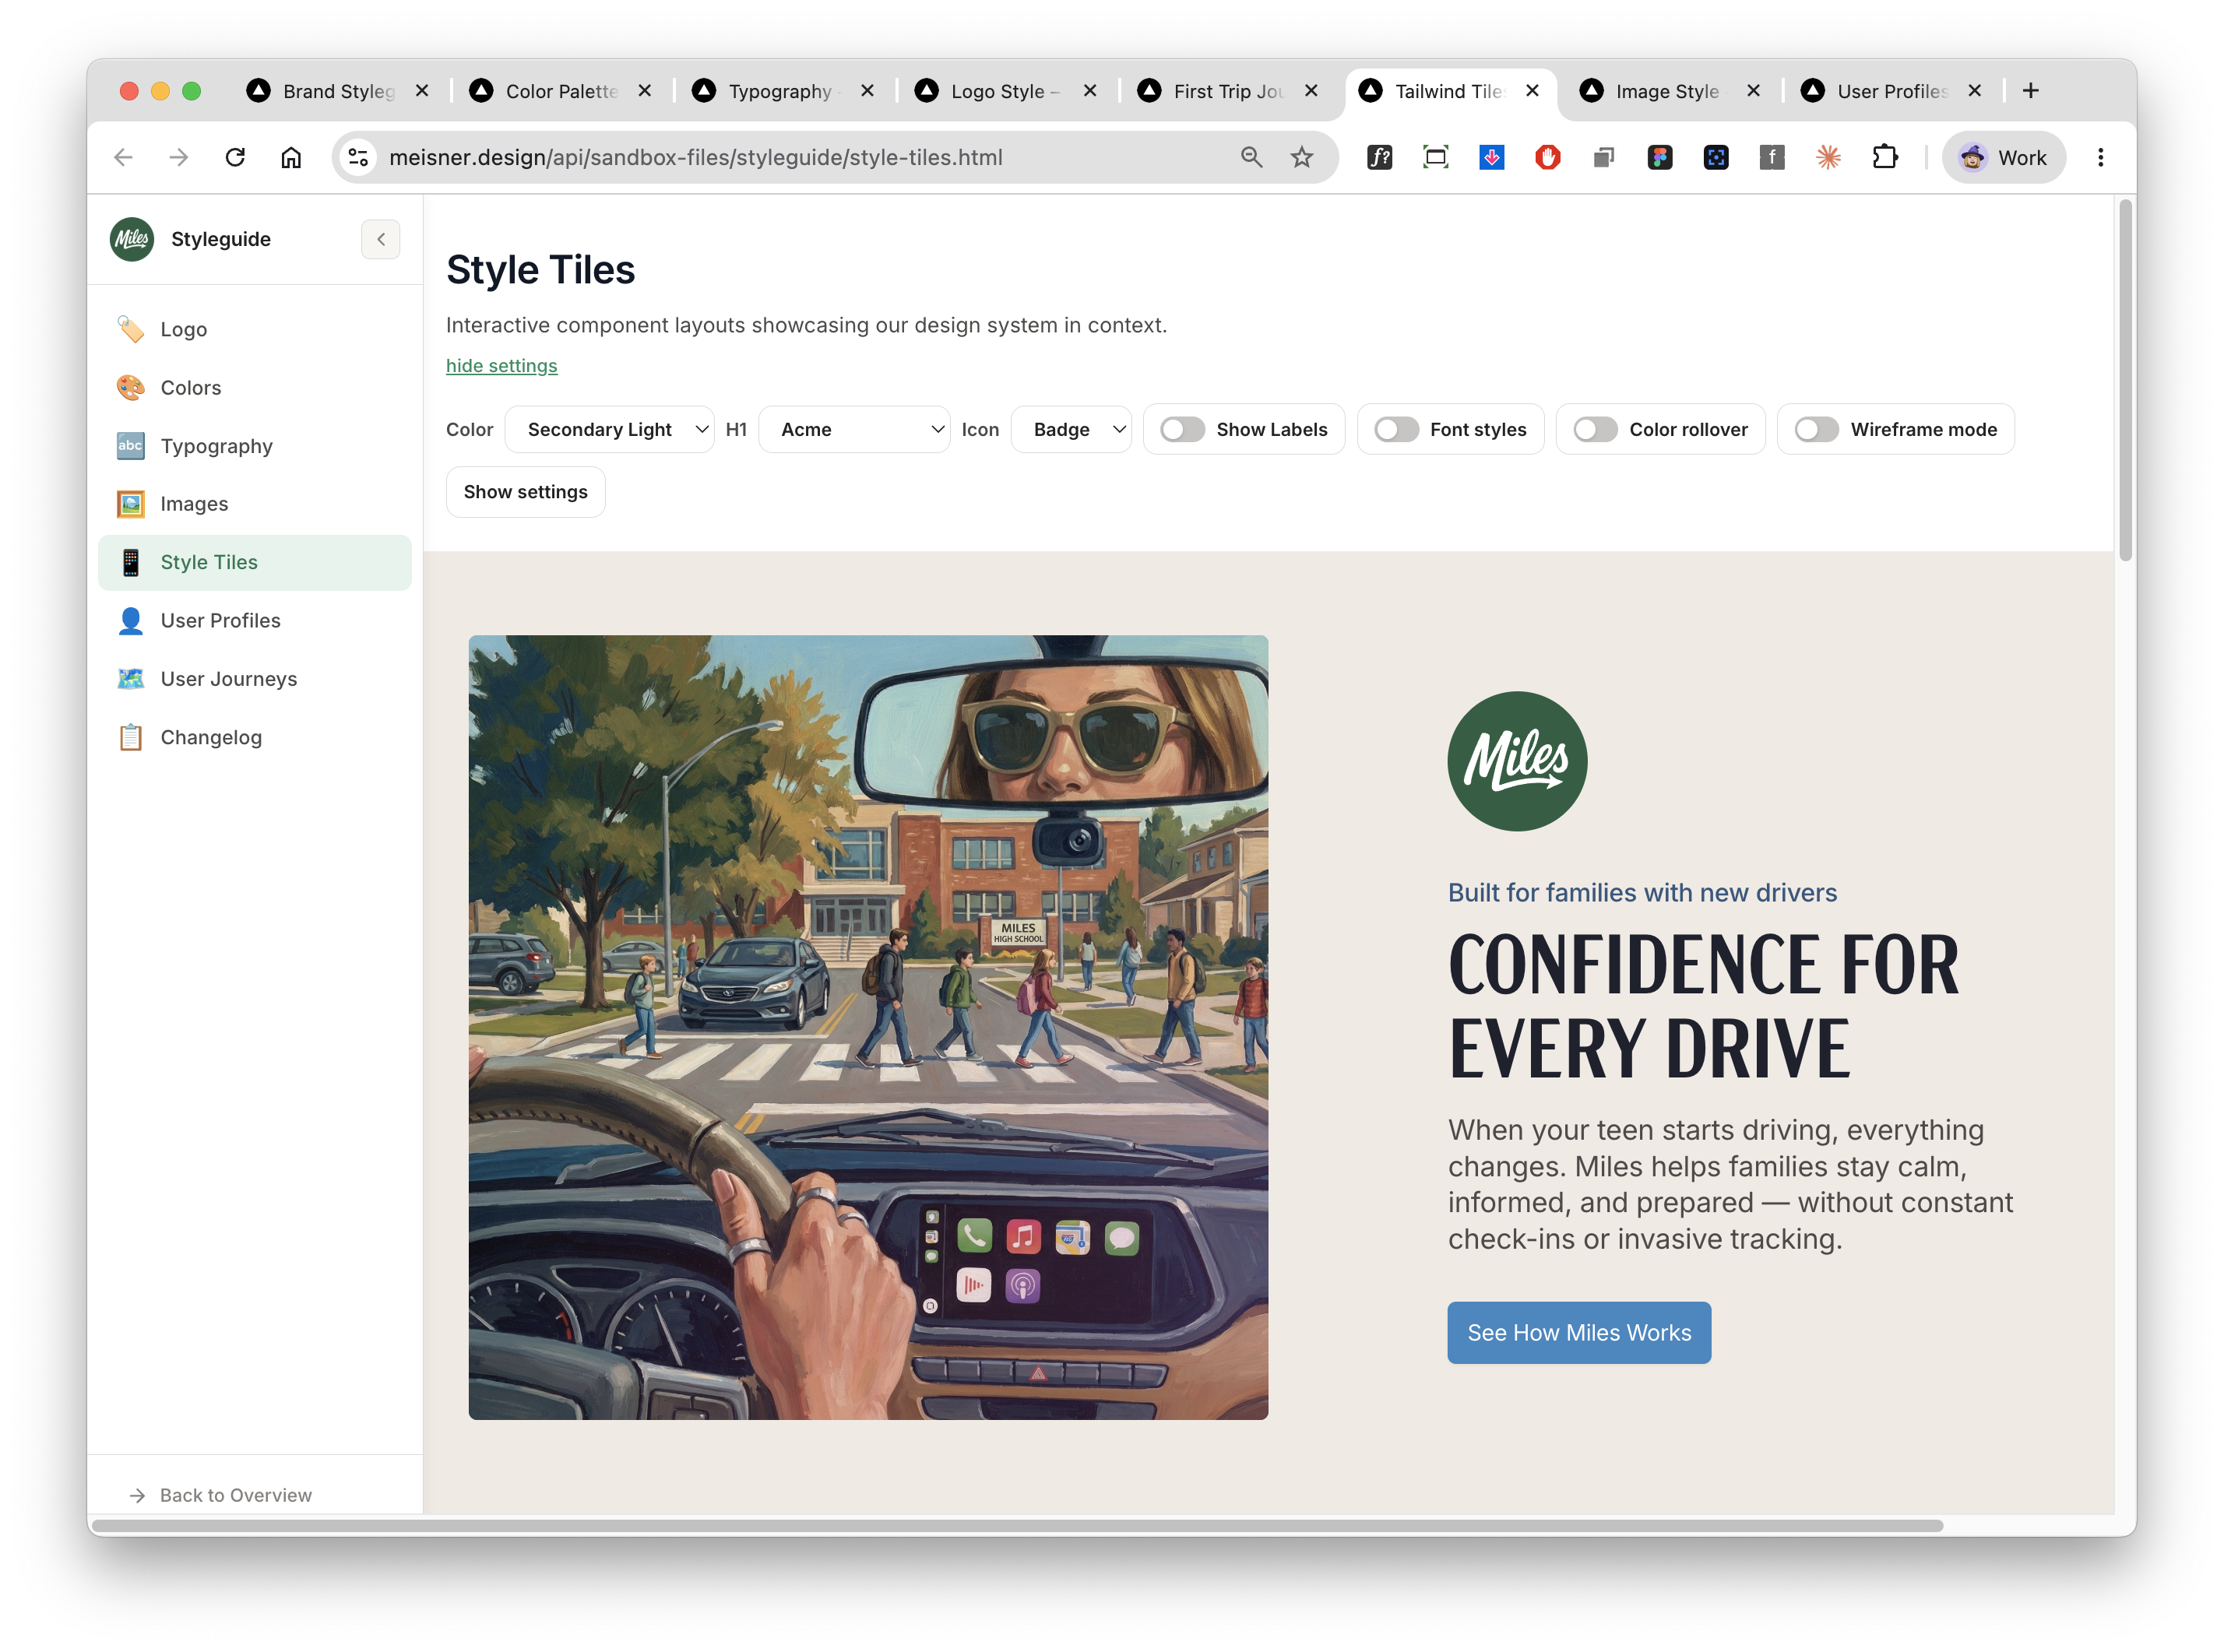Reload the style-tiles page
This screenshot has width=2224, height=1652.
[235, 157]
